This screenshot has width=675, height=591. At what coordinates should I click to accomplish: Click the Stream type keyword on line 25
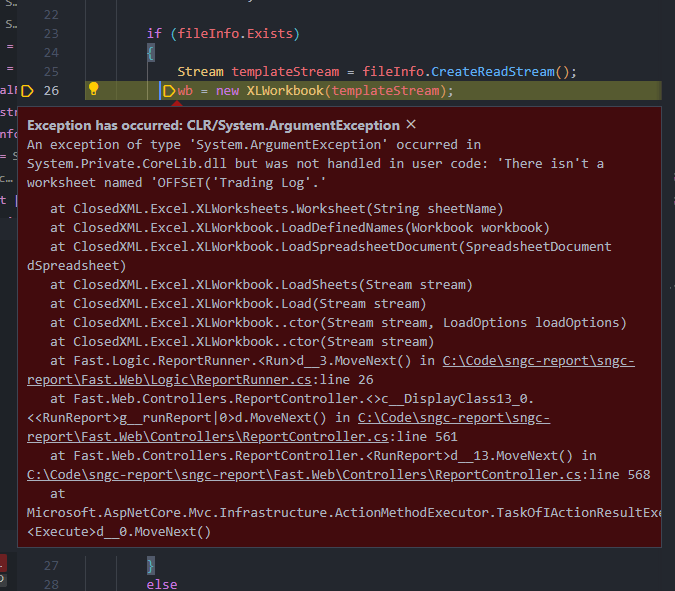[x=201, y=72]
